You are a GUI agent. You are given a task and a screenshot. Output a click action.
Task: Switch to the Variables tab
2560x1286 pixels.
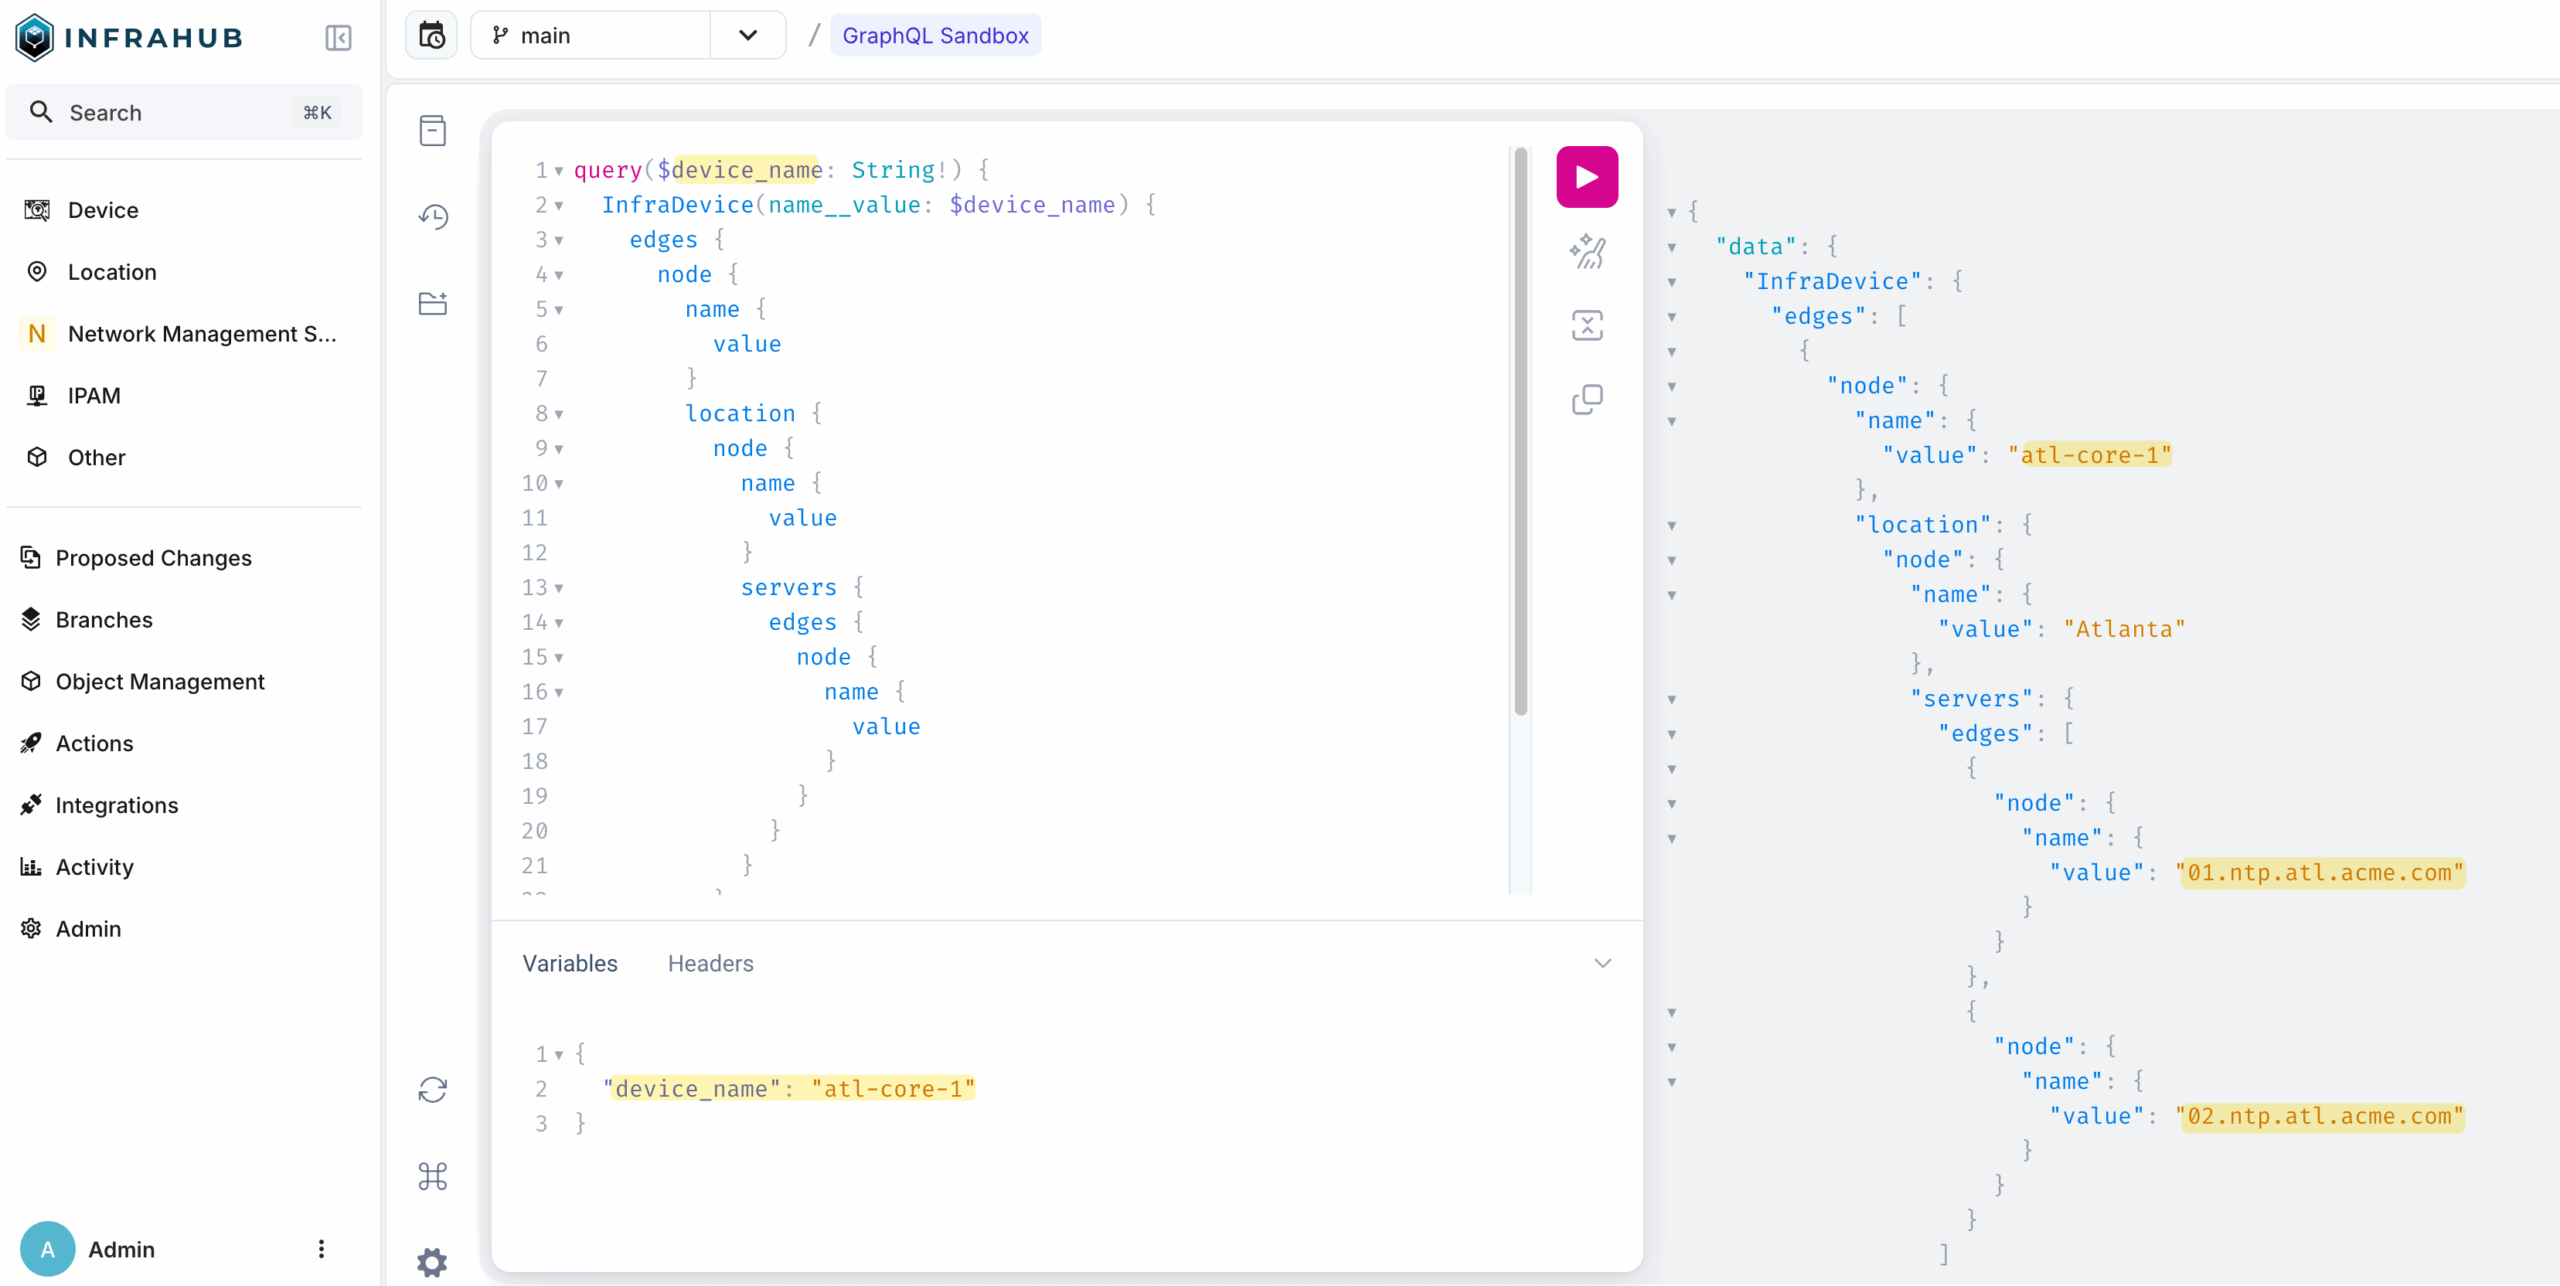[570, 964]
